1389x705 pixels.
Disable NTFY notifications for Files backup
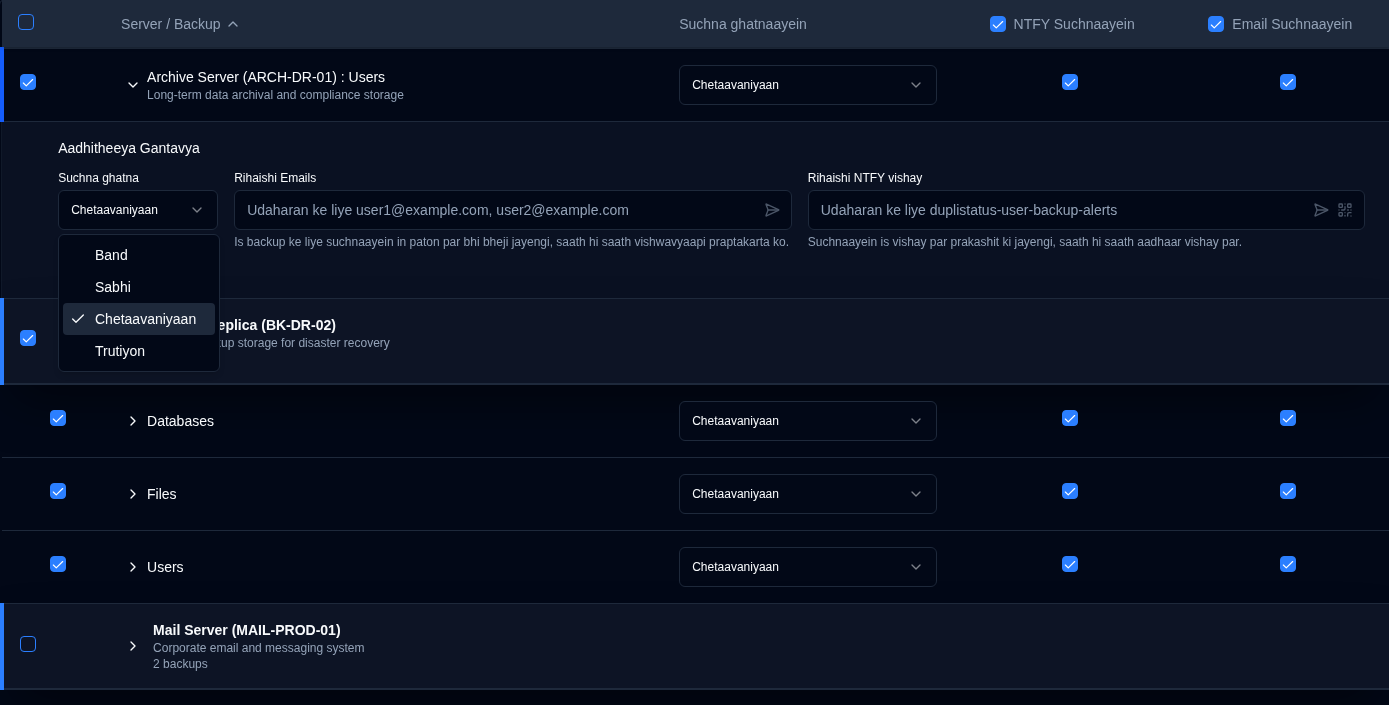(1070, 491)
